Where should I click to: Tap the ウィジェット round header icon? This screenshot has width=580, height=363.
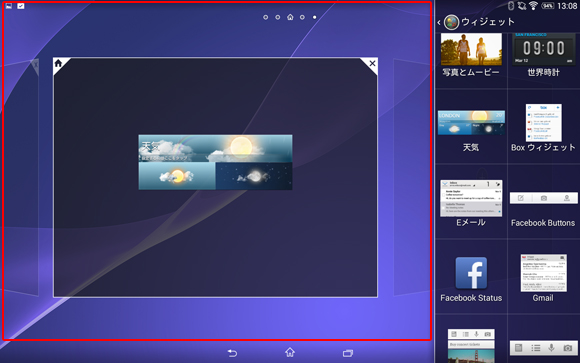(451, 23)
